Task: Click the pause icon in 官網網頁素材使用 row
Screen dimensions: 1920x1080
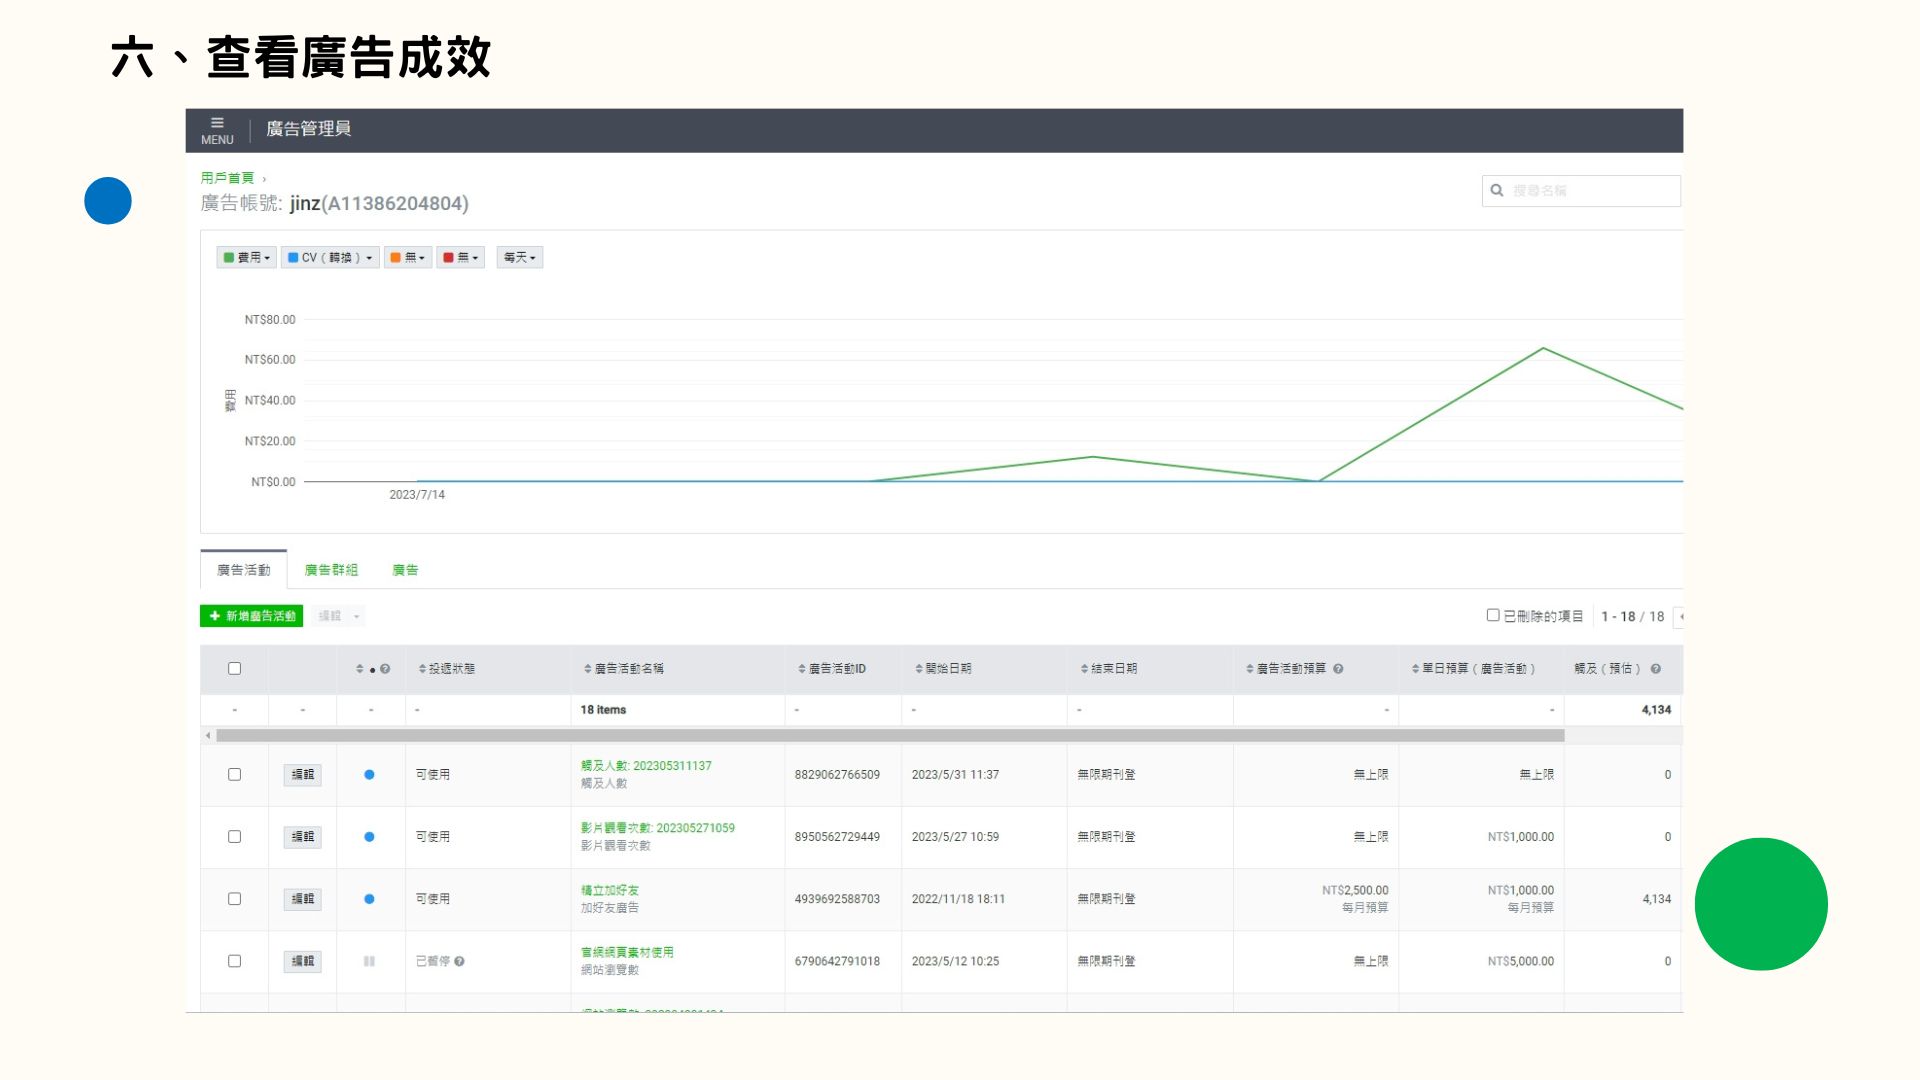Action: coord(369,961)
